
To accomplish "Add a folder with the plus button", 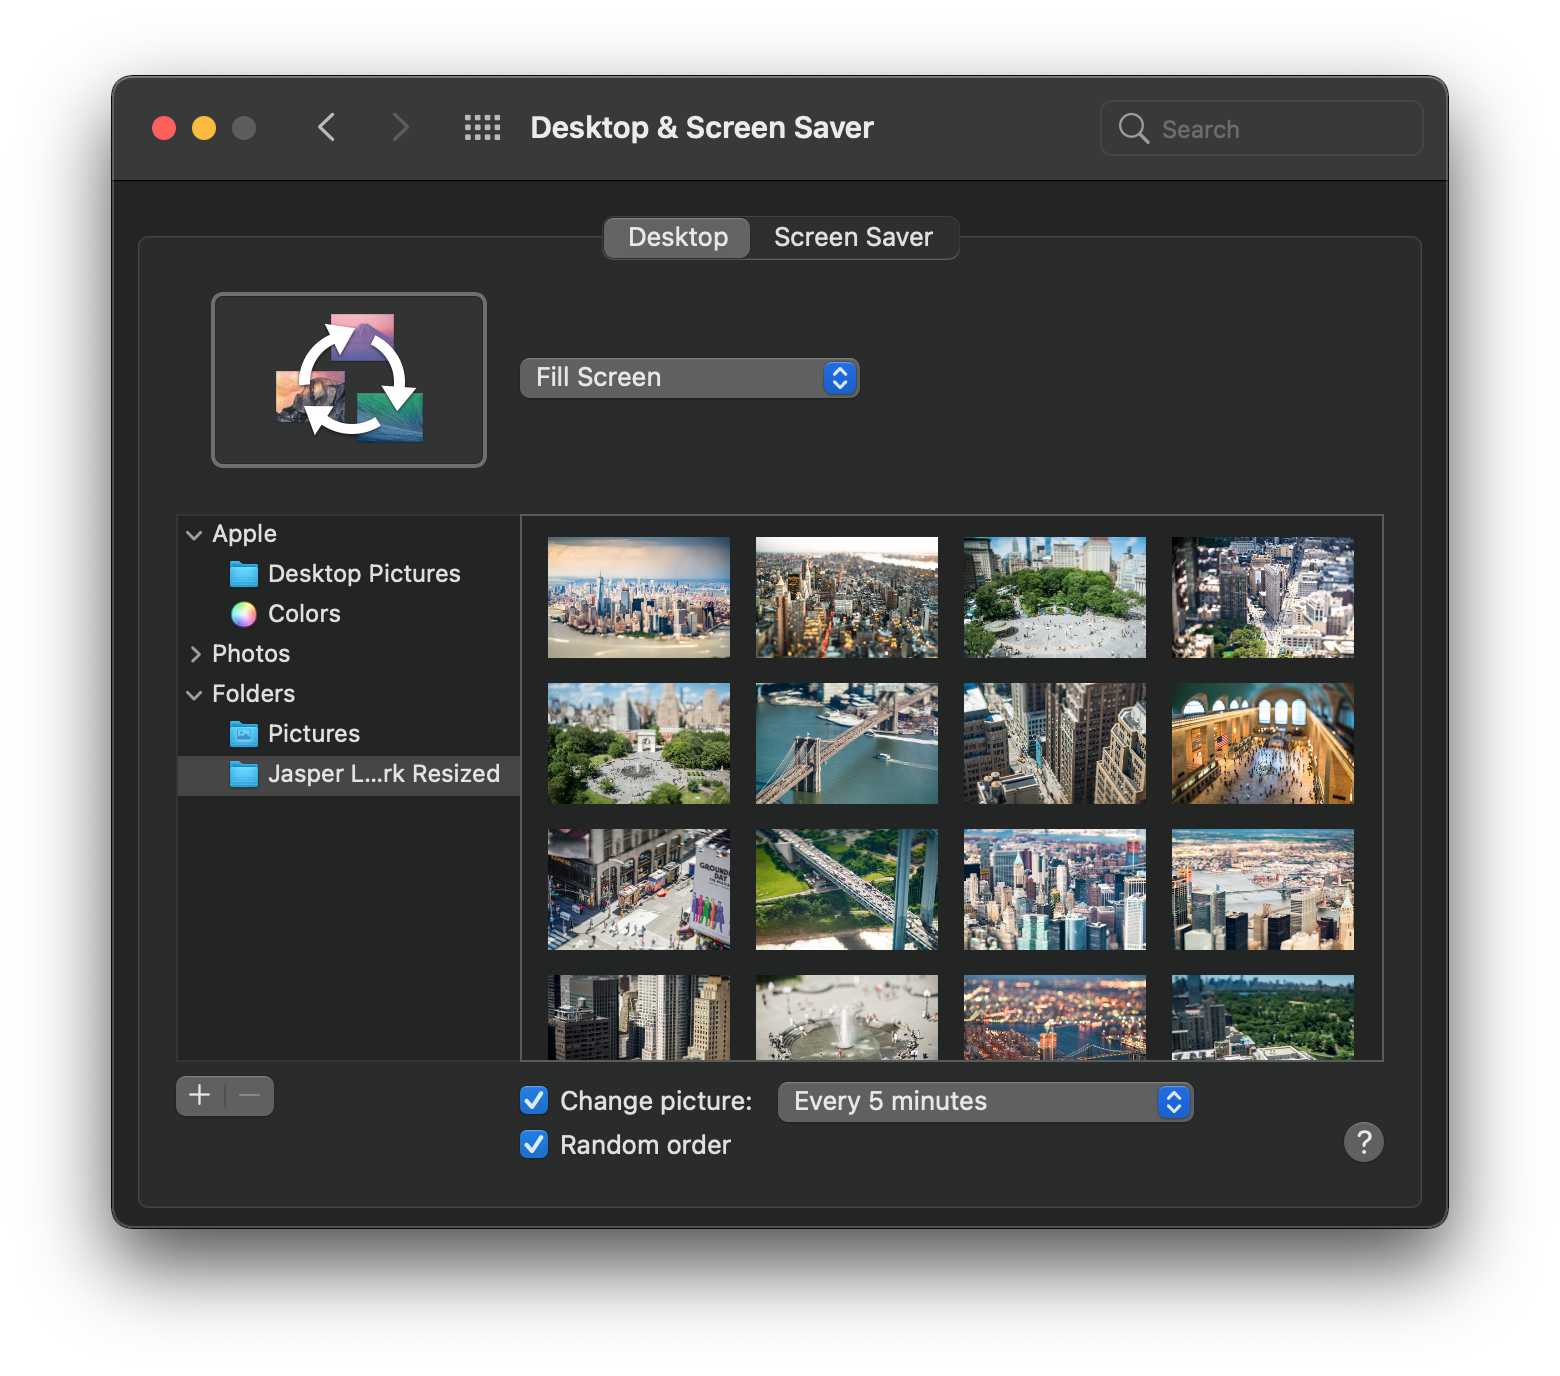I will tap(199, 1095).
